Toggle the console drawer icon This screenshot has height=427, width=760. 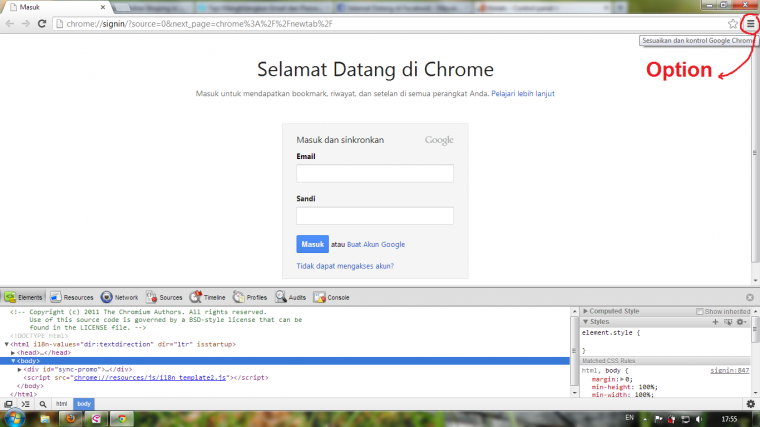coord(25,404)
